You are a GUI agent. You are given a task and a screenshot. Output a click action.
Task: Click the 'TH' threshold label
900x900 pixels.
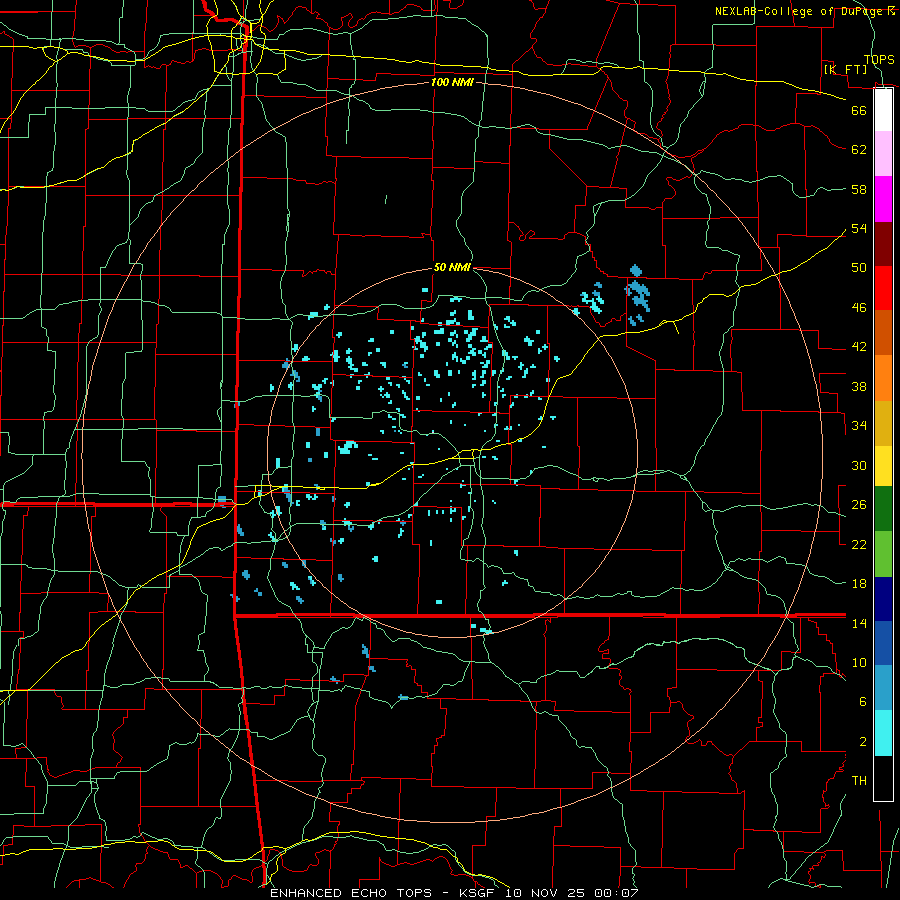click(x=859, y=781)
